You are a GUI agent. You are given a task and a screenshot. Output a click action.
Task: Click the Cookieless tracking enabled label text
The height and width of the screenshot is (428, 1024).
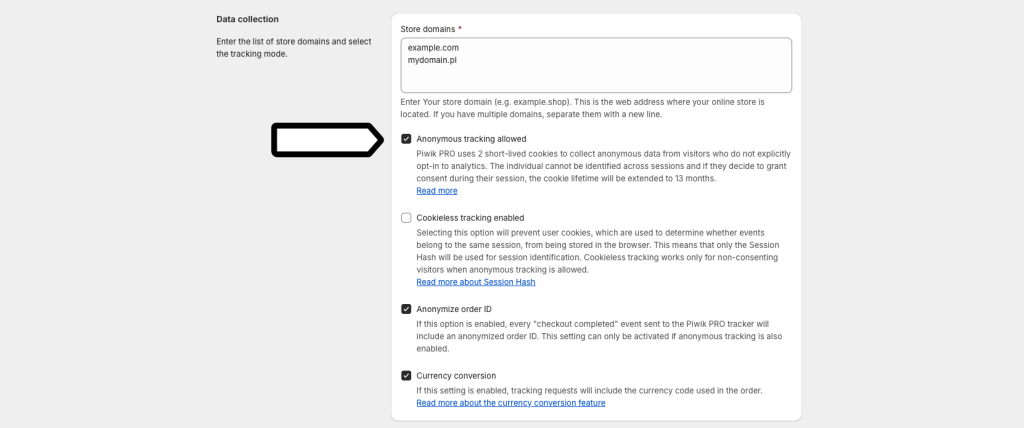pos(470,218)
